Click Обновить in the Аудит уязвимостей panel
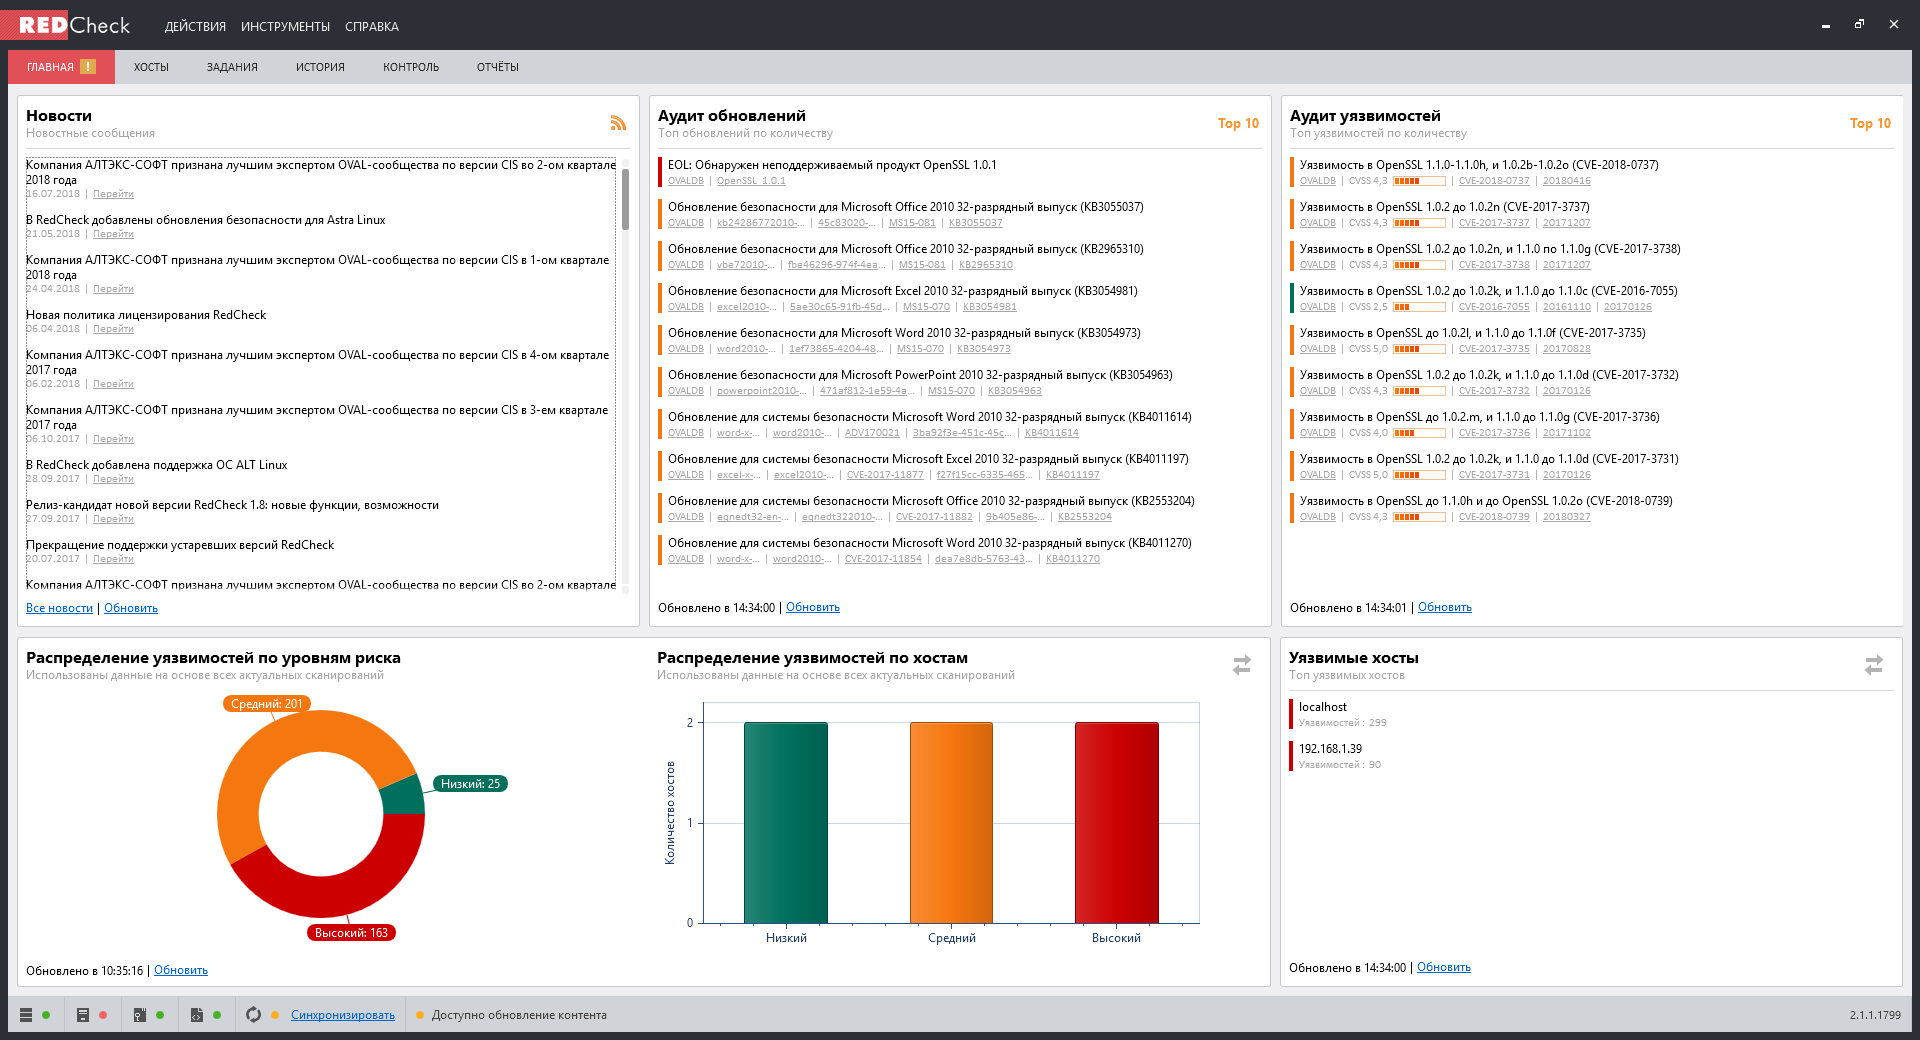Viewport: 1920px width, 1040px height. (1445, 607)
